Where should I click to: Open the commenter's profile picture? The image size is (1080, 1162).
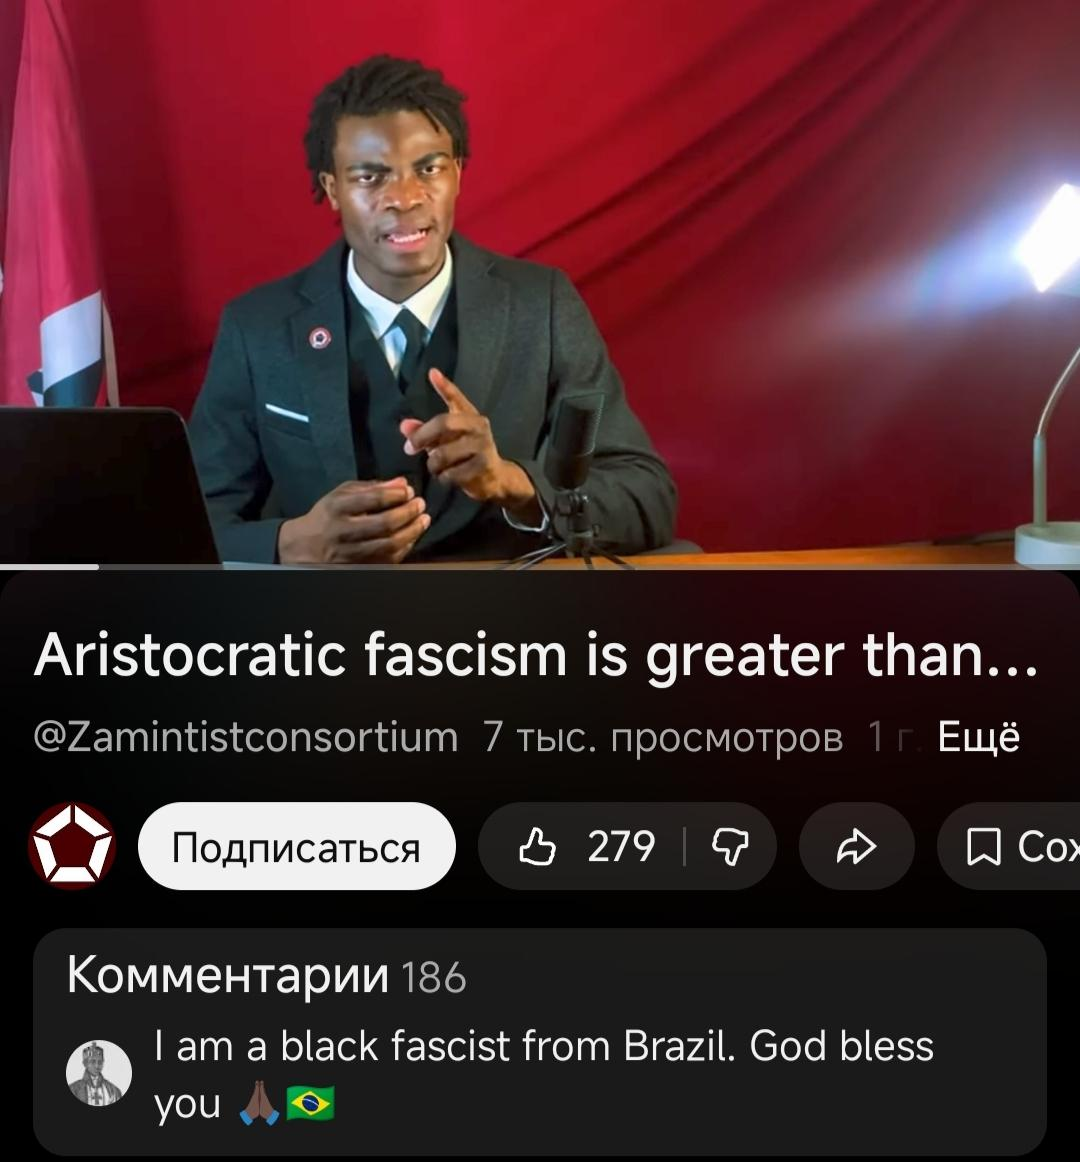99,1073
